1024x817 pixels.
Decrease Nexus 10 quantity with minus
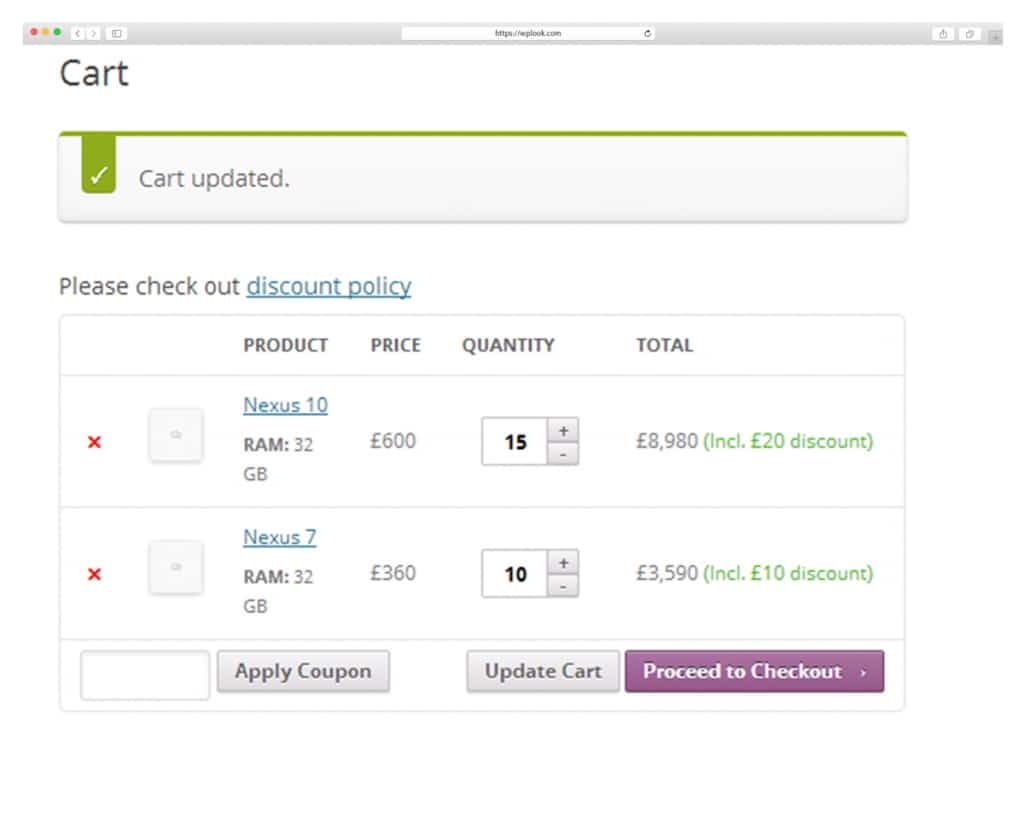(x=563, y=454)
